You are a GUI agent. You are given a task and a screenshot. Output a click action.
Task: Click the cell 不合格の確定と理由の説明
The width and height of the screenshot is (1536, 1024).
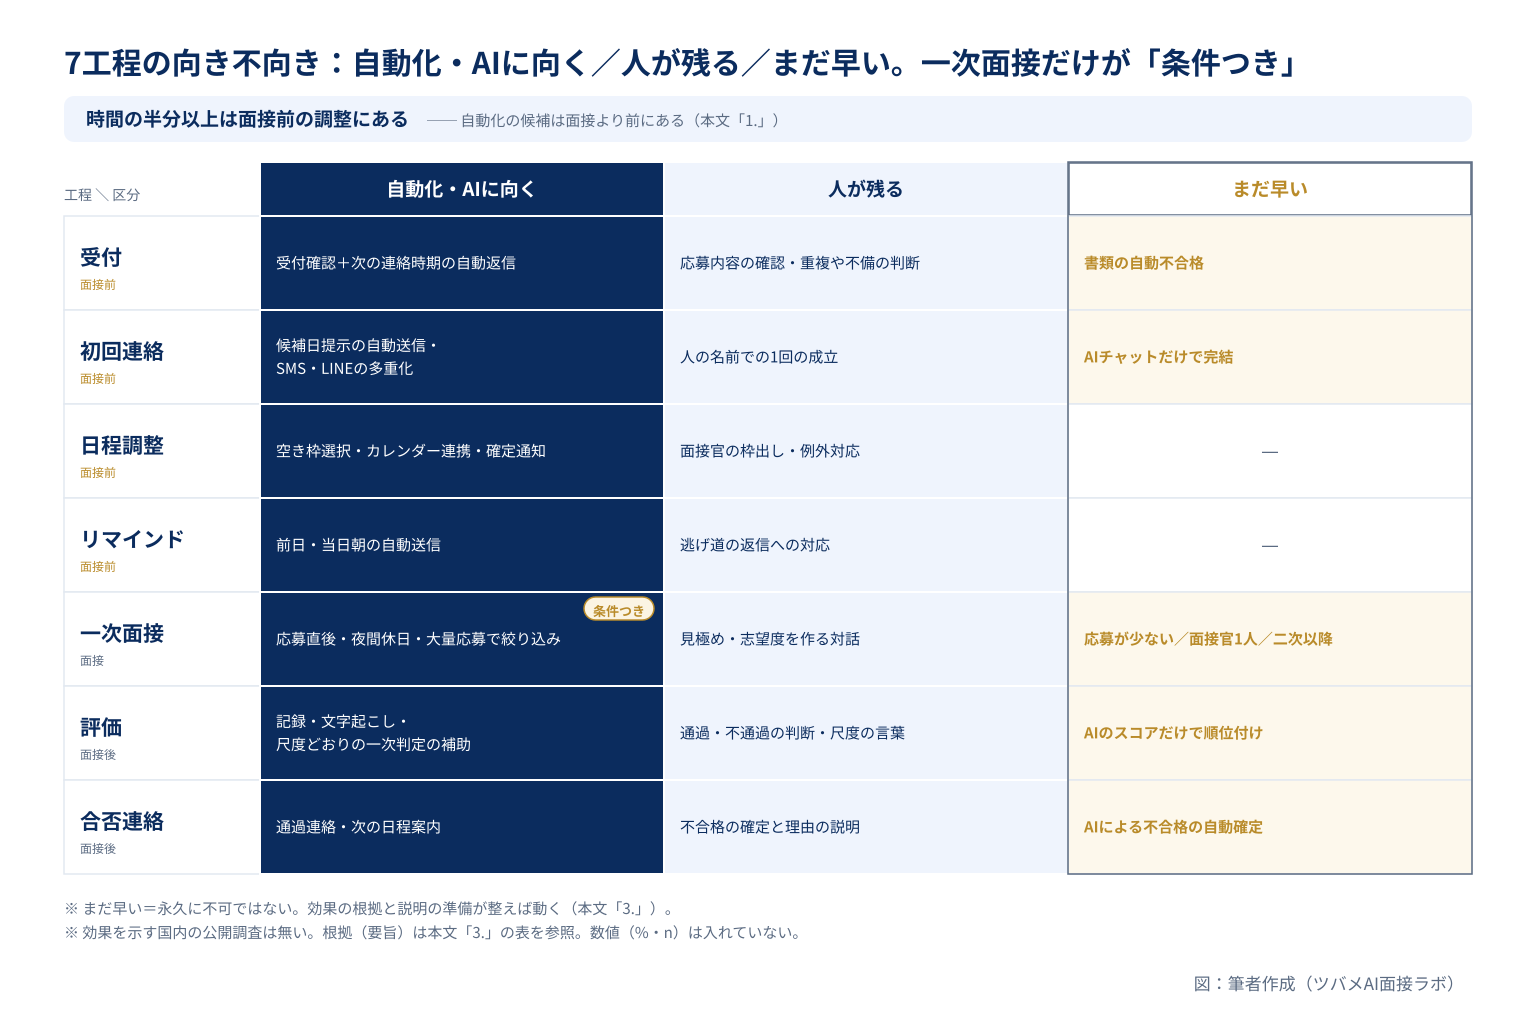pyautogui.click(x=866, y=827)
